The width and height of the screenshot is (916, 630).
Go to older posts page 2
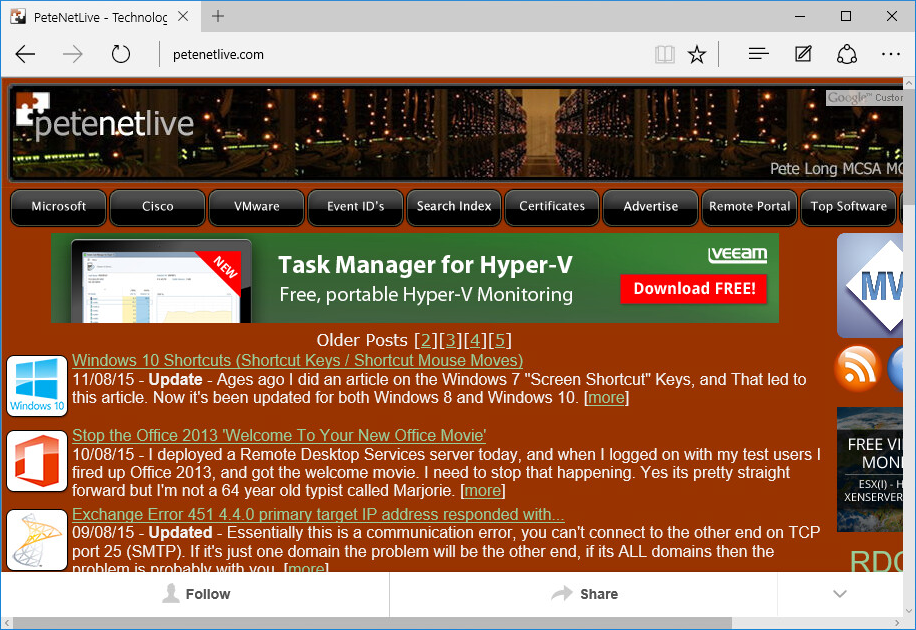(x=426, y=340)
